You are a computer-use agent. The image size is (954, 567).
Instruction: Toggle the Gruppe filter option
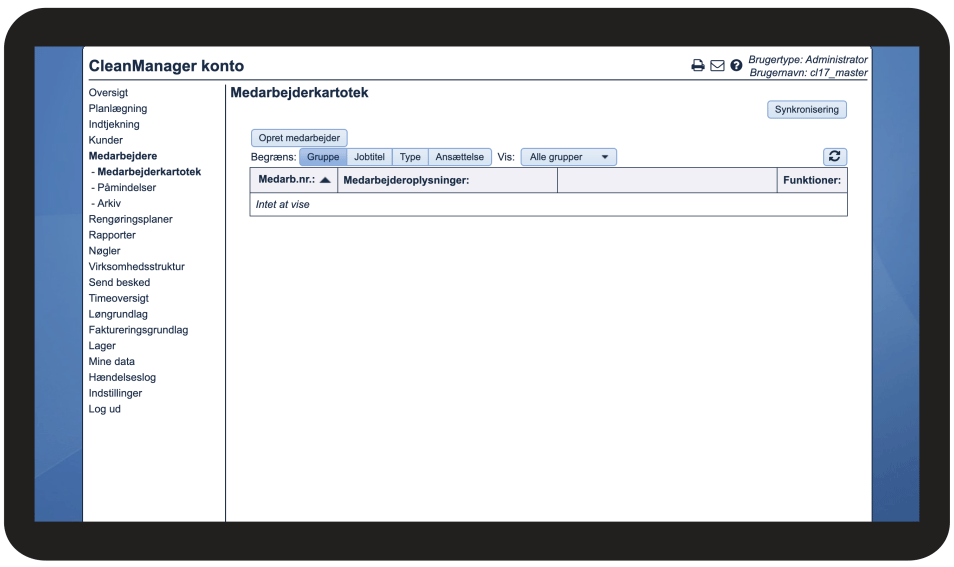pyautogui.click(x=323, y=157)
